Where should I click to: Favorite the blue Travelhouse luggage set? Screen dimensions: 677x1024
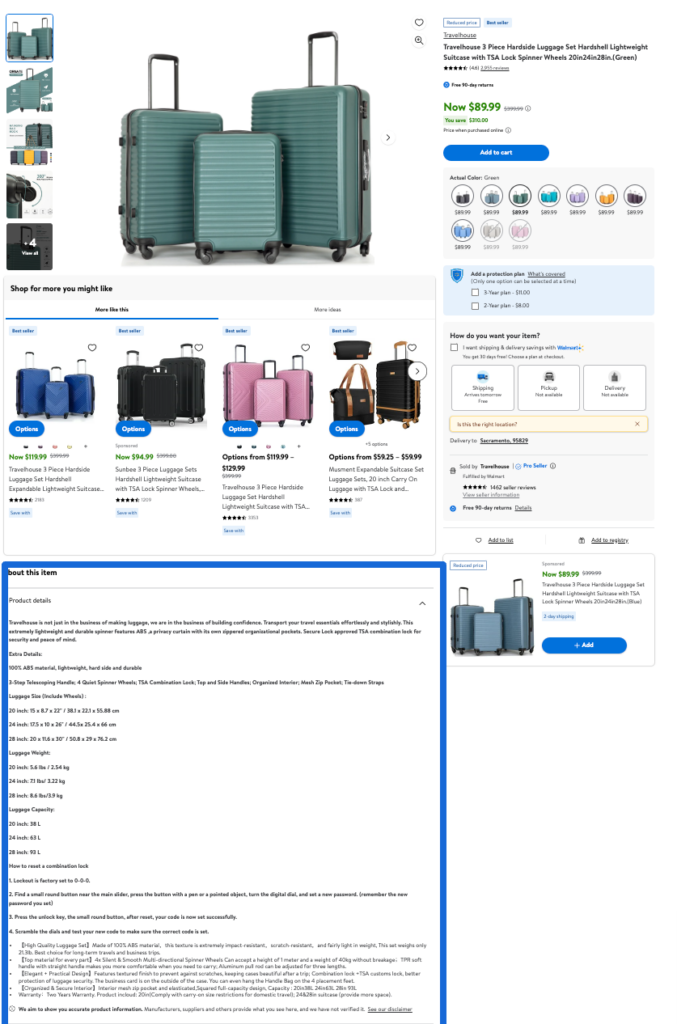pyautogui.click(x=92, y=347)
